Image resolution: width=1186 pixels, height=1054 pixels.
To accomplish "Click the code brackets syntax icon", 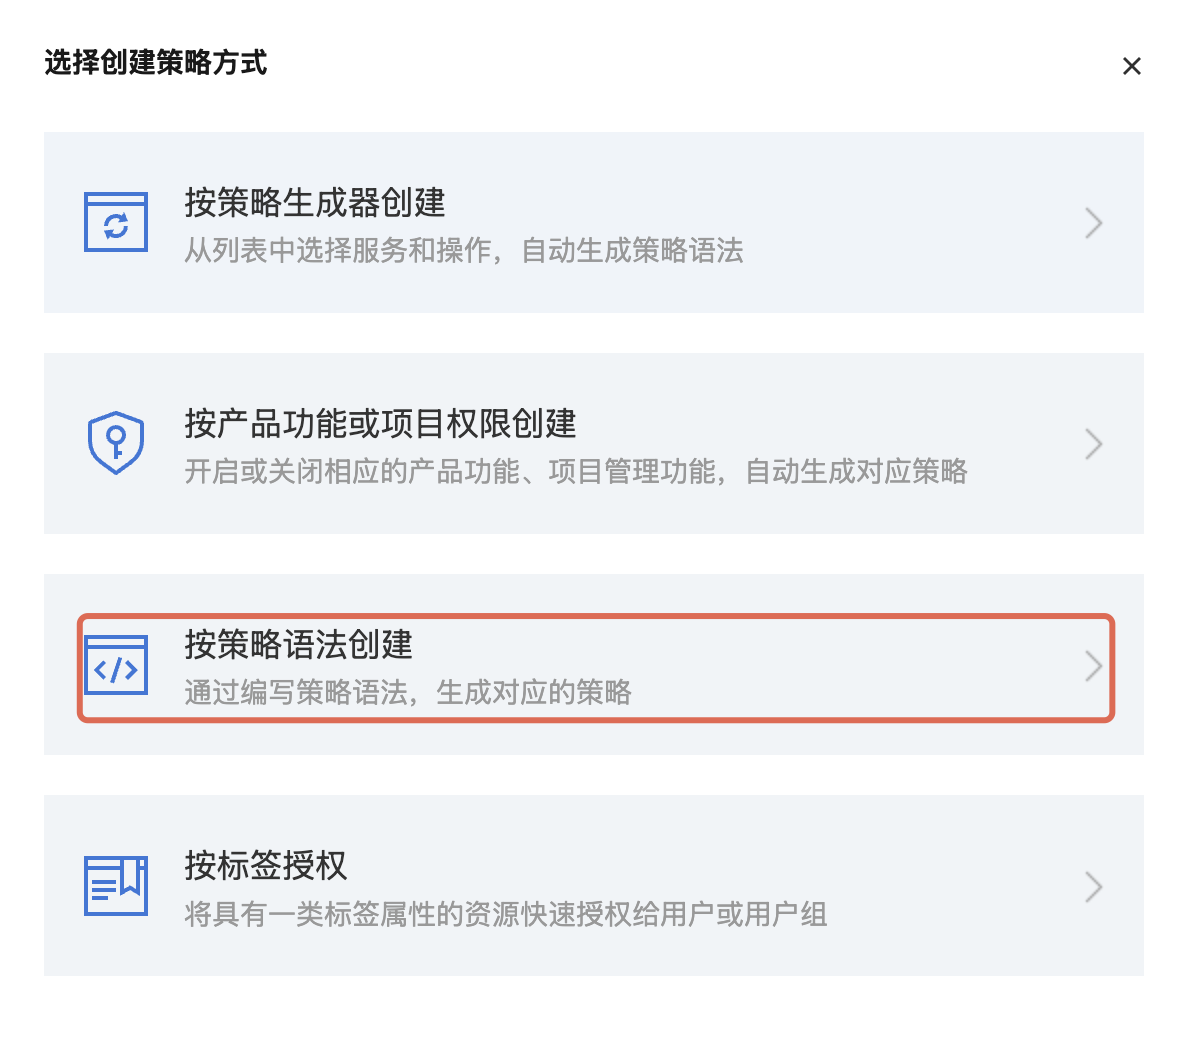I will tap(116, 665).
